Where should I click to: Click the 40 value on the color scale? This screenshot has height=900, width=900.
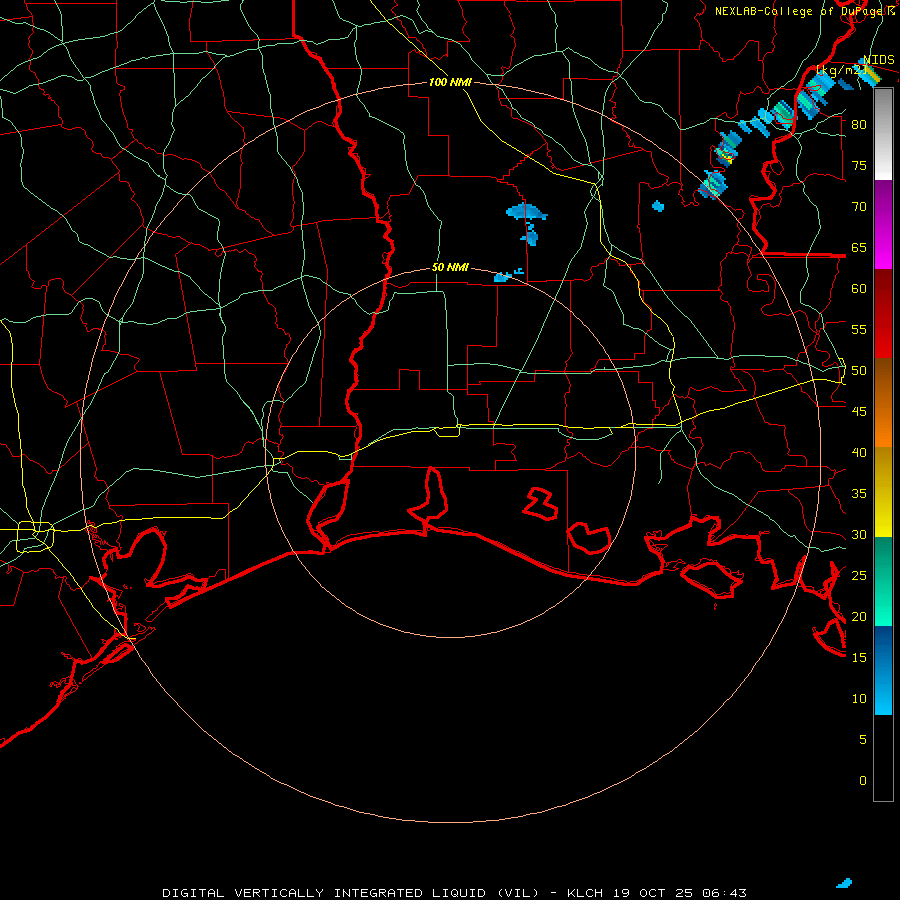859,452
